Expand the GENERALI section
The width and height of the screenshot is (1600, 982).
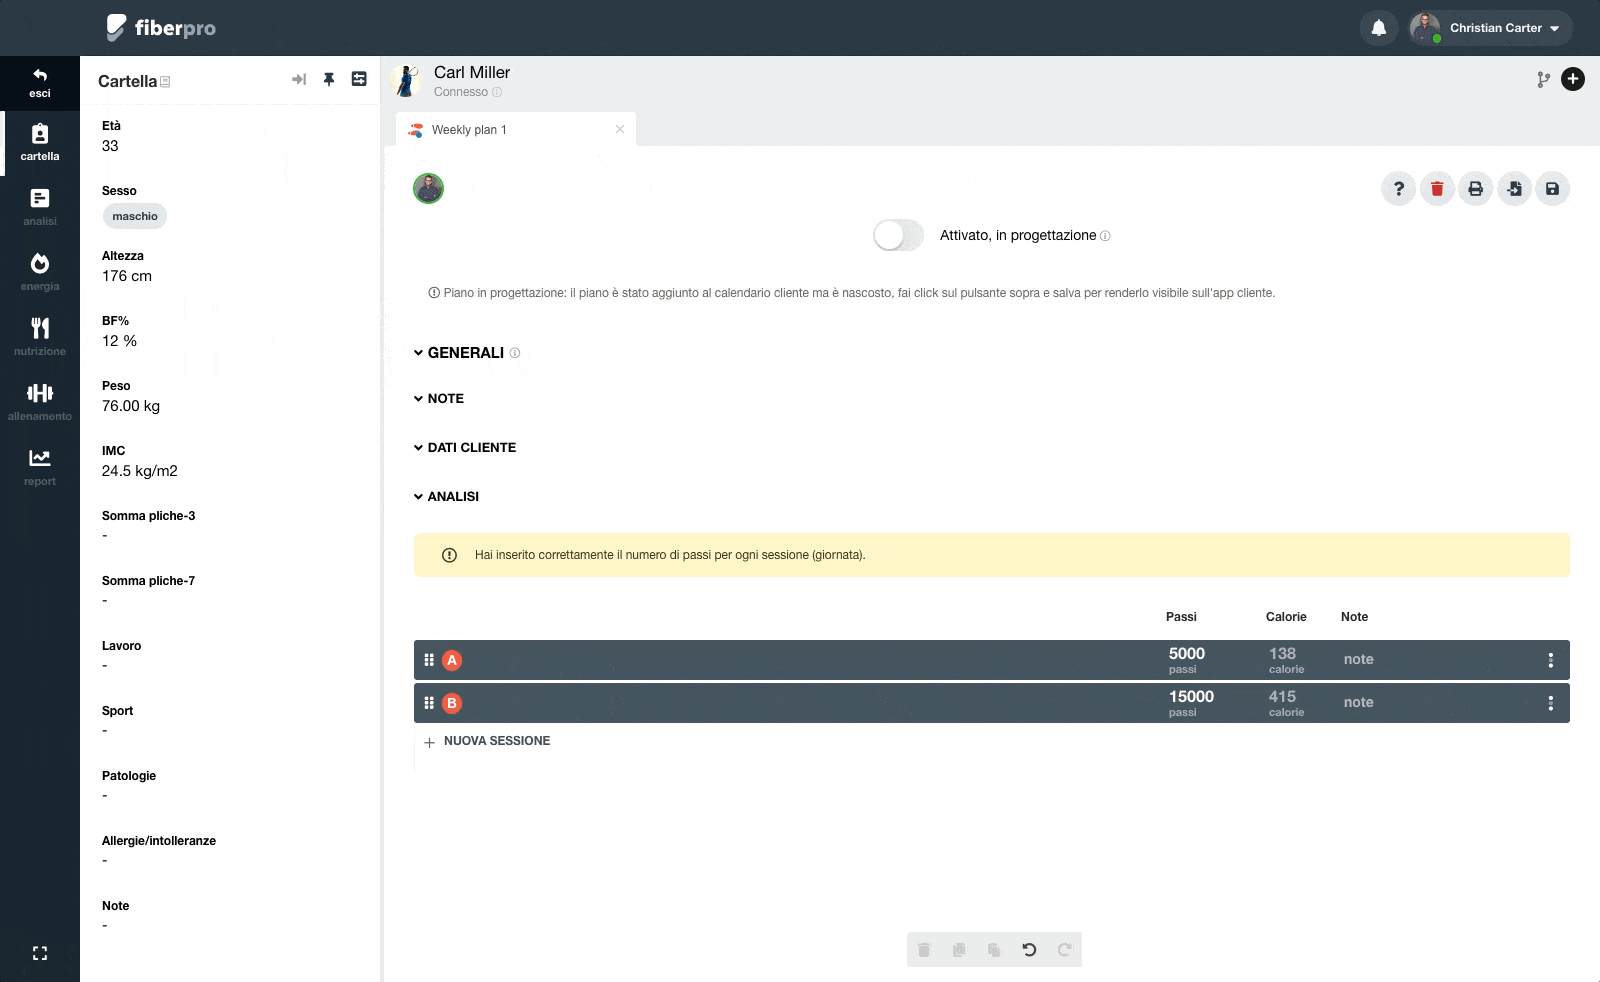tap(466, 353)
